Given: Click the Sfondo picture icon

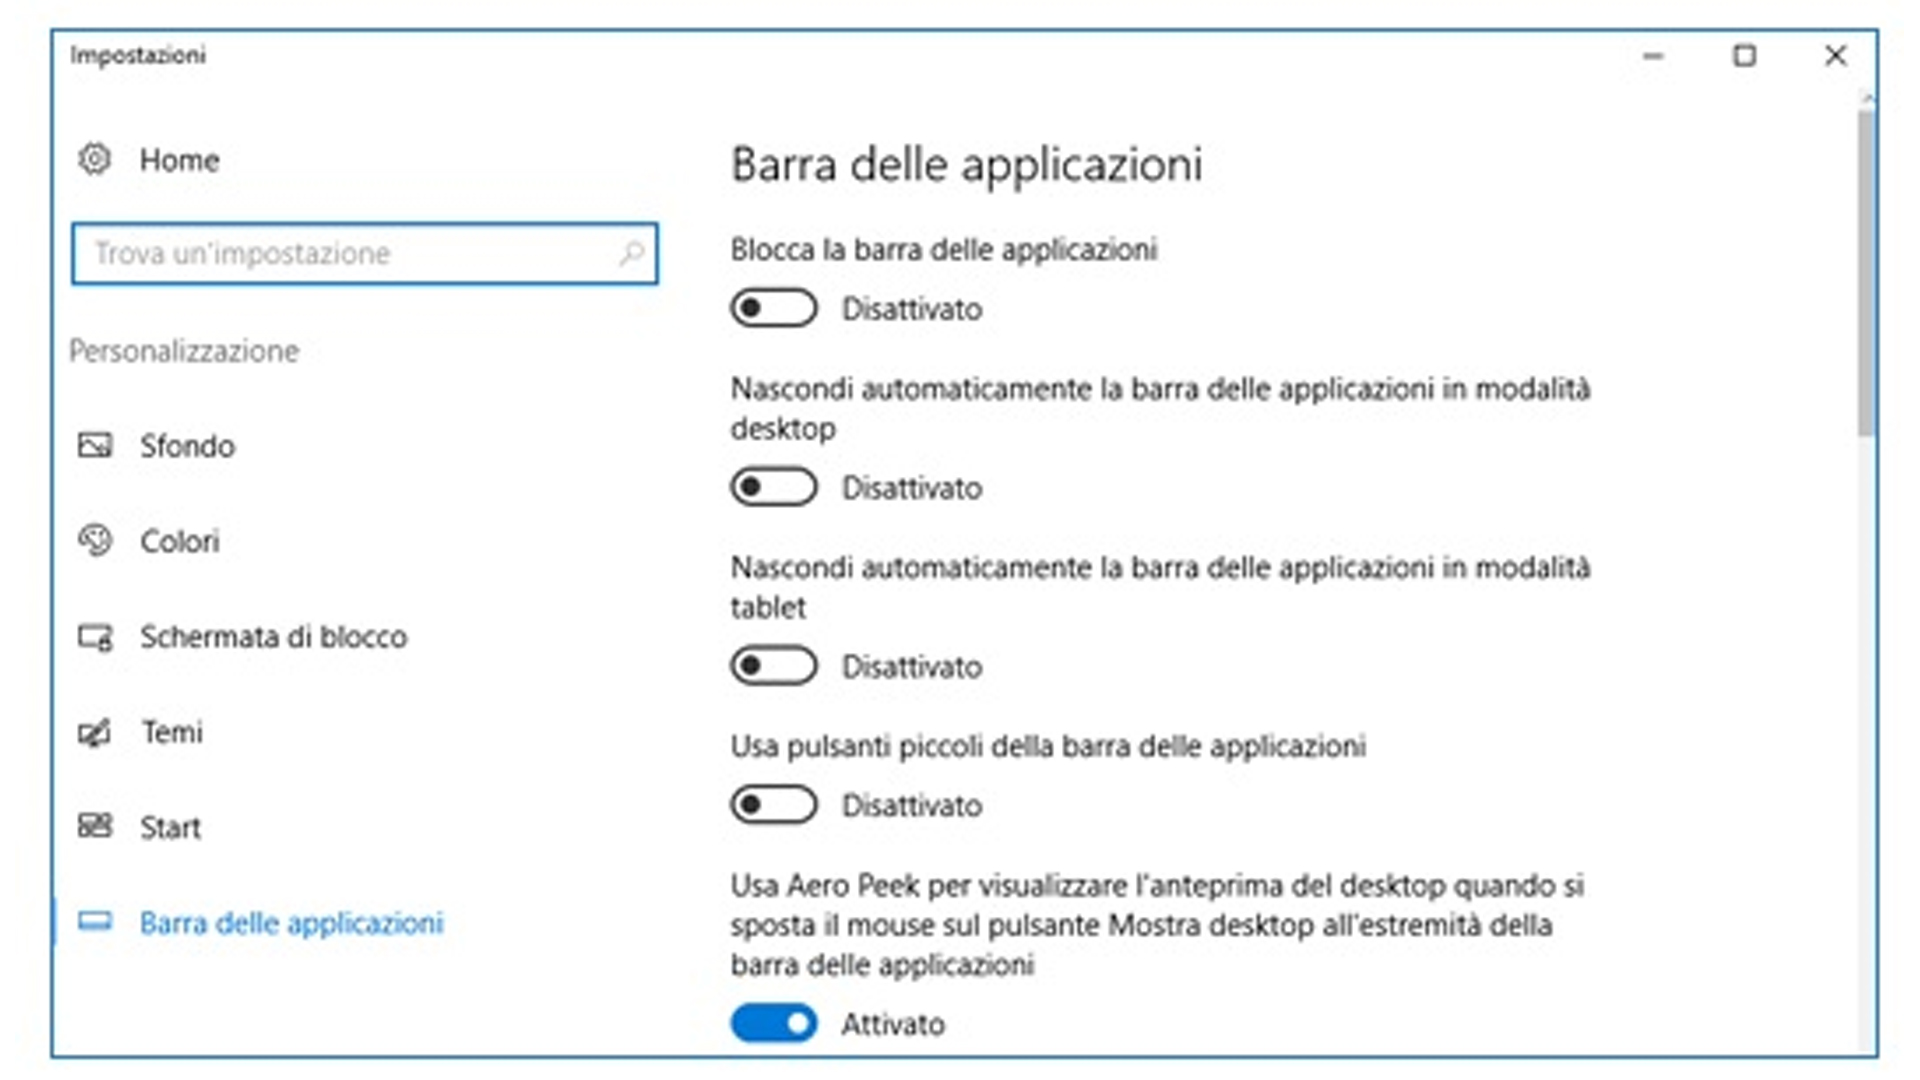Looking at the screenshot, I should point(95,445).
